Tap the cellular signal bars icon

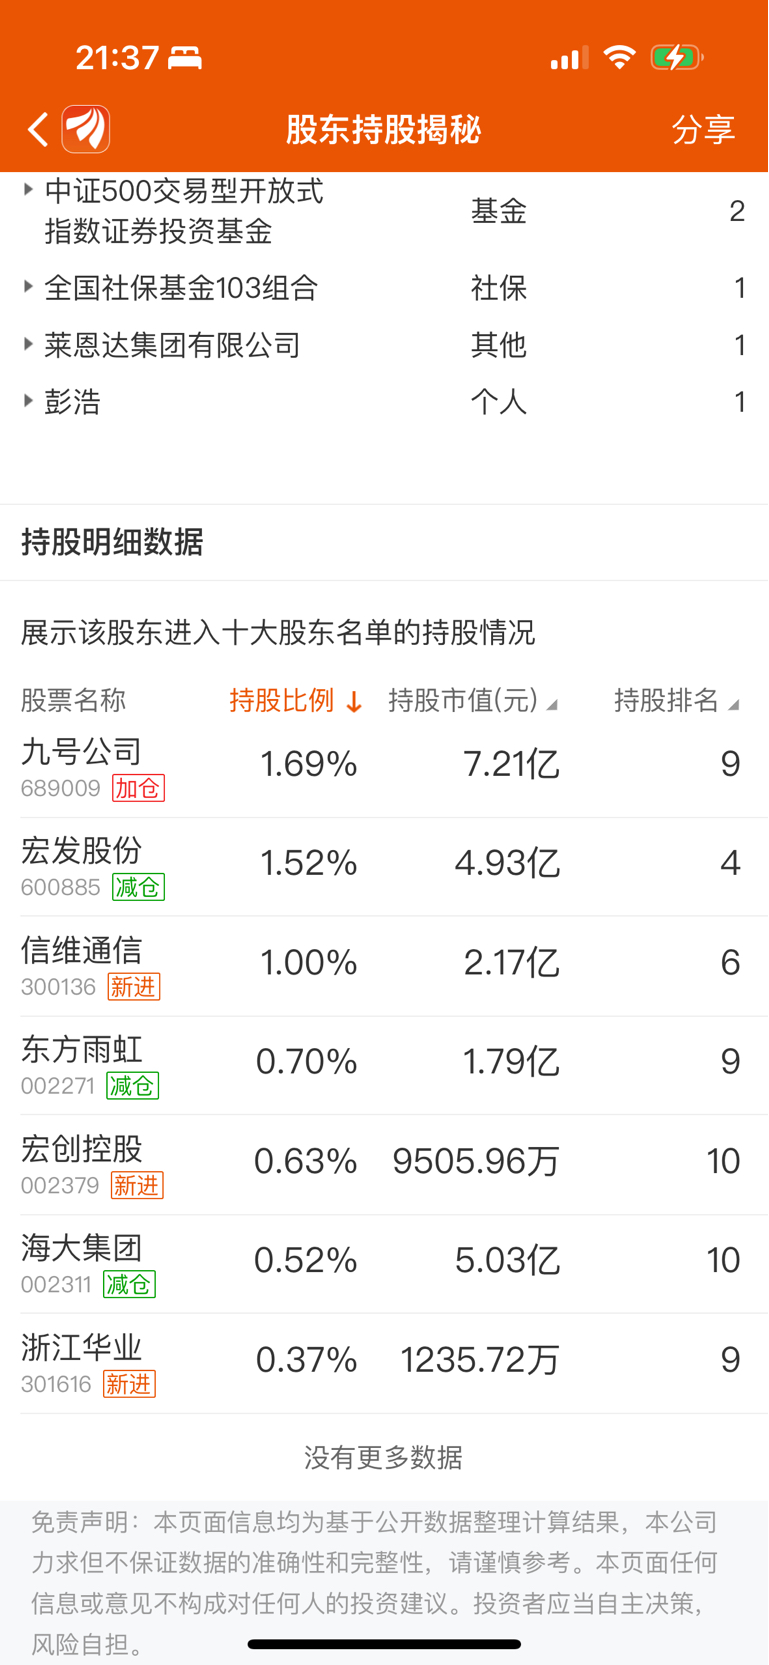click(569, 59)
